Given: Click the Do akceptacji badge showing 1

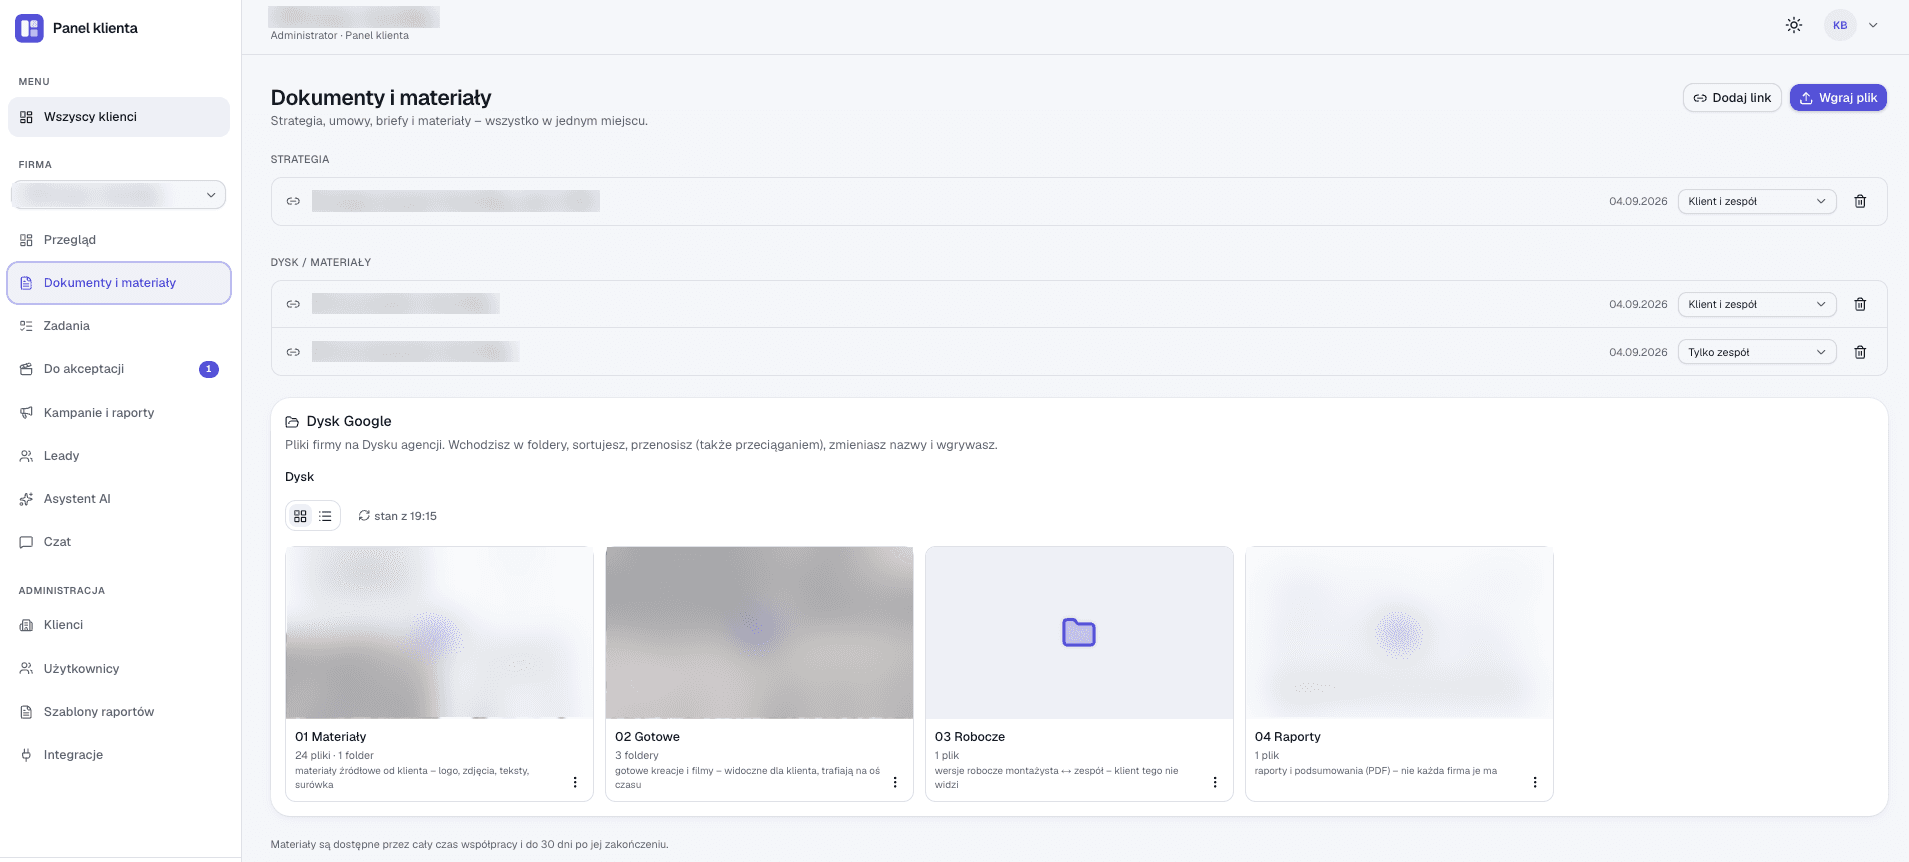Looking at the screenshot, I should click(209, 369).
